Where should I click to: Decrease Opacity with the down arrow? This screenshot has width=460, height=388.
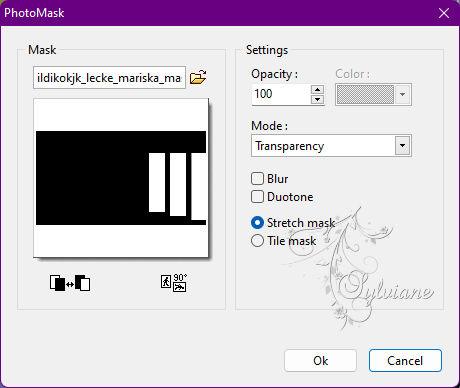click(x=317, y=99)
